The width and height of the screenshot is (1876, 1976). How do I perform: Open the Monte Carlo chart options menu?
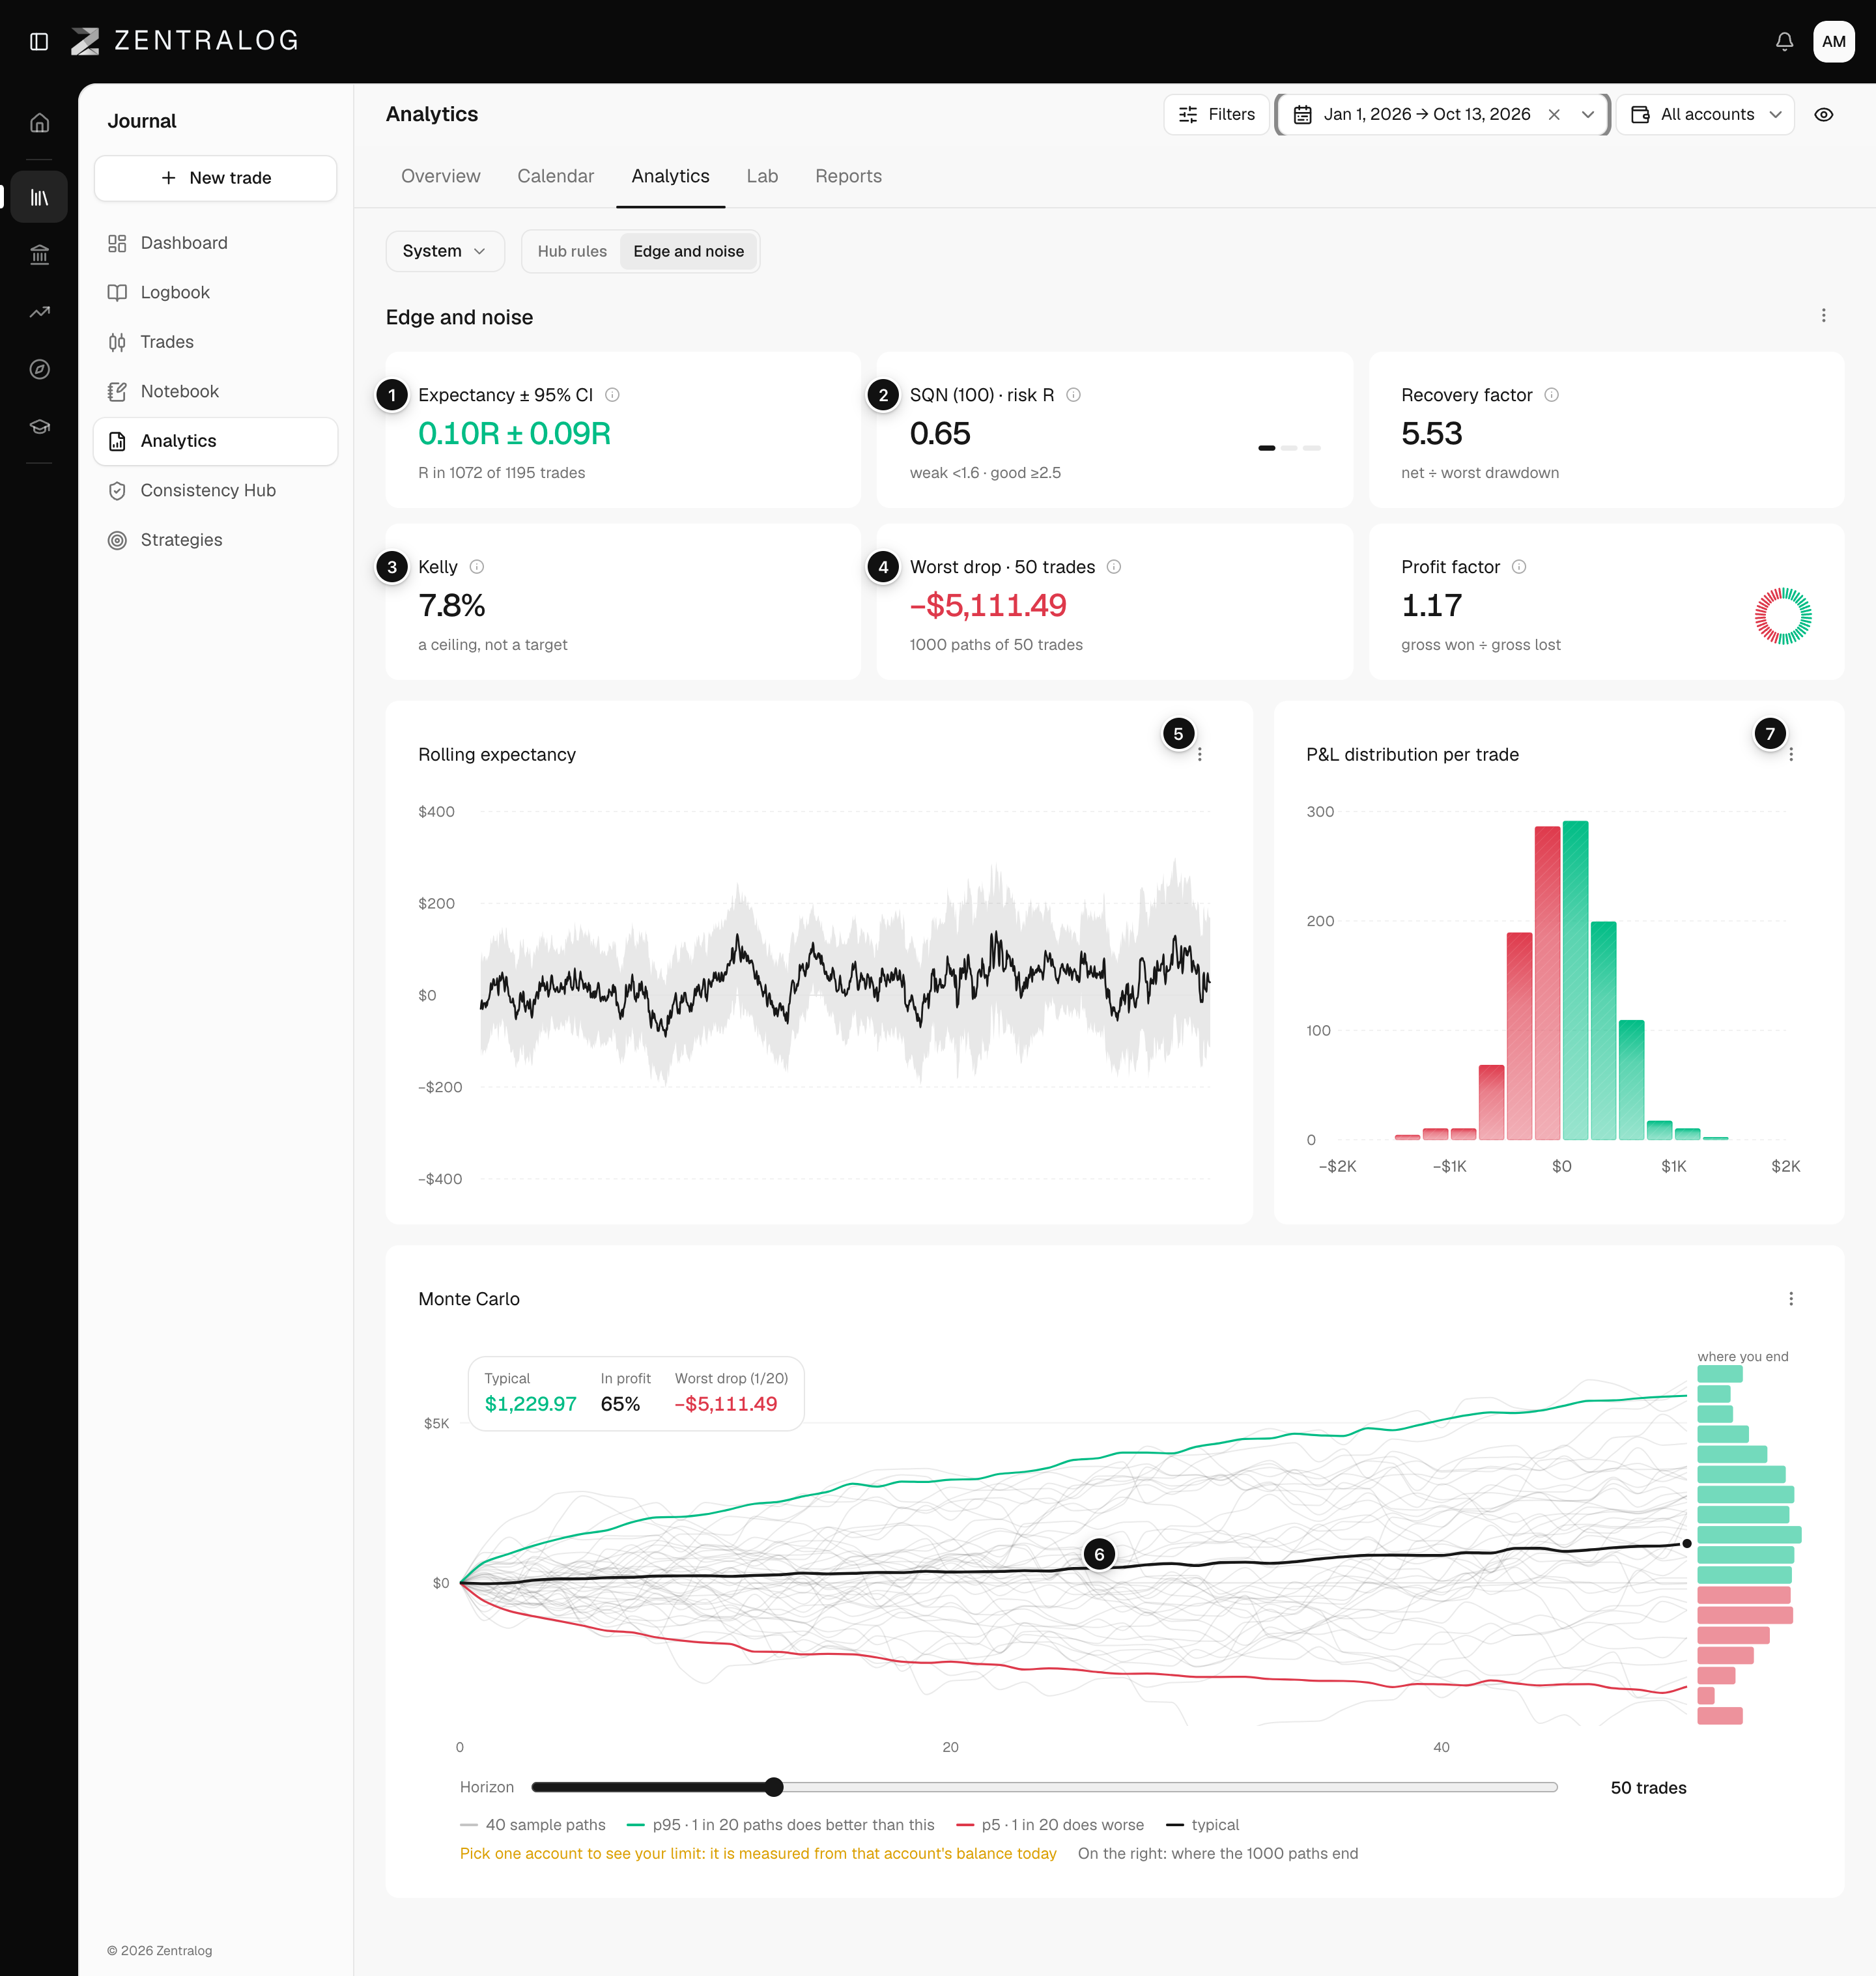click(1790, 1299)
